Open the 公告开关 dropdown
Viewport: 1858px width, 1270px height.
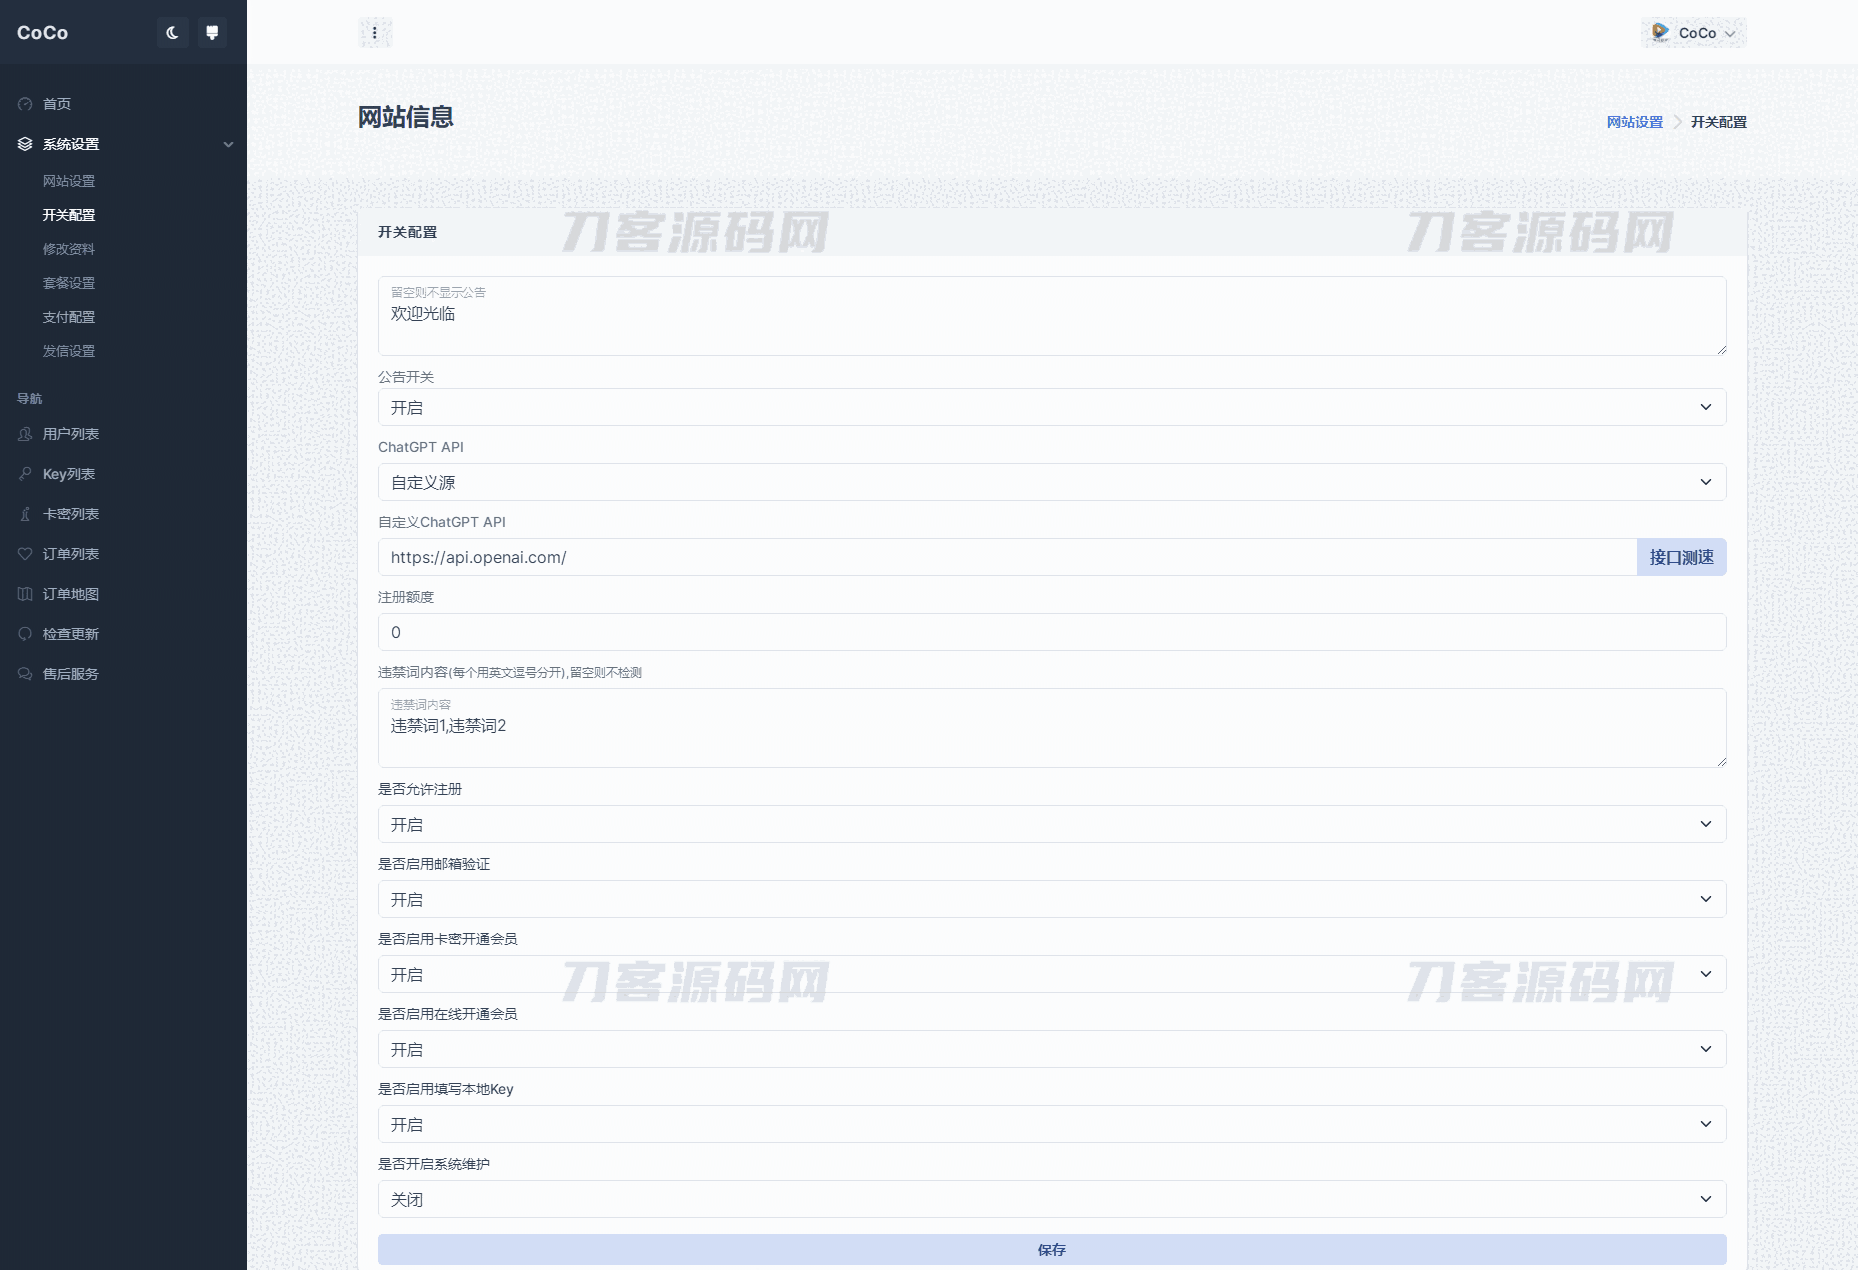(x=1052, y=407)
